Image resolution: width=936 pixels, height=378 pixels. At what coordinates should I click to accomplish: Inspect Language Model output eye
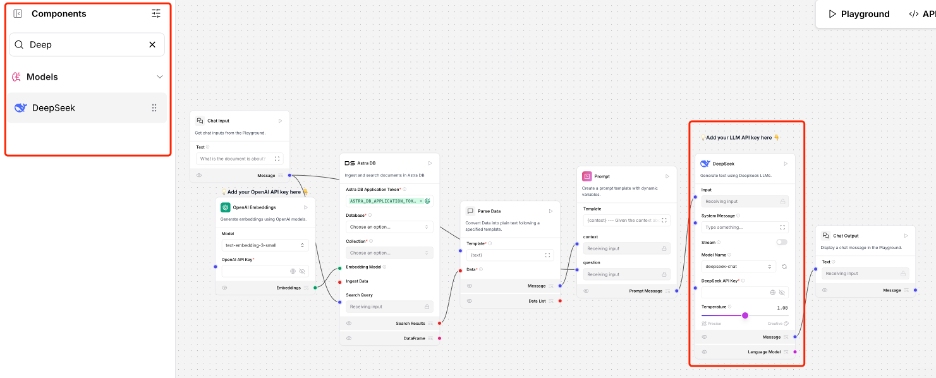(x=704, y=352)
